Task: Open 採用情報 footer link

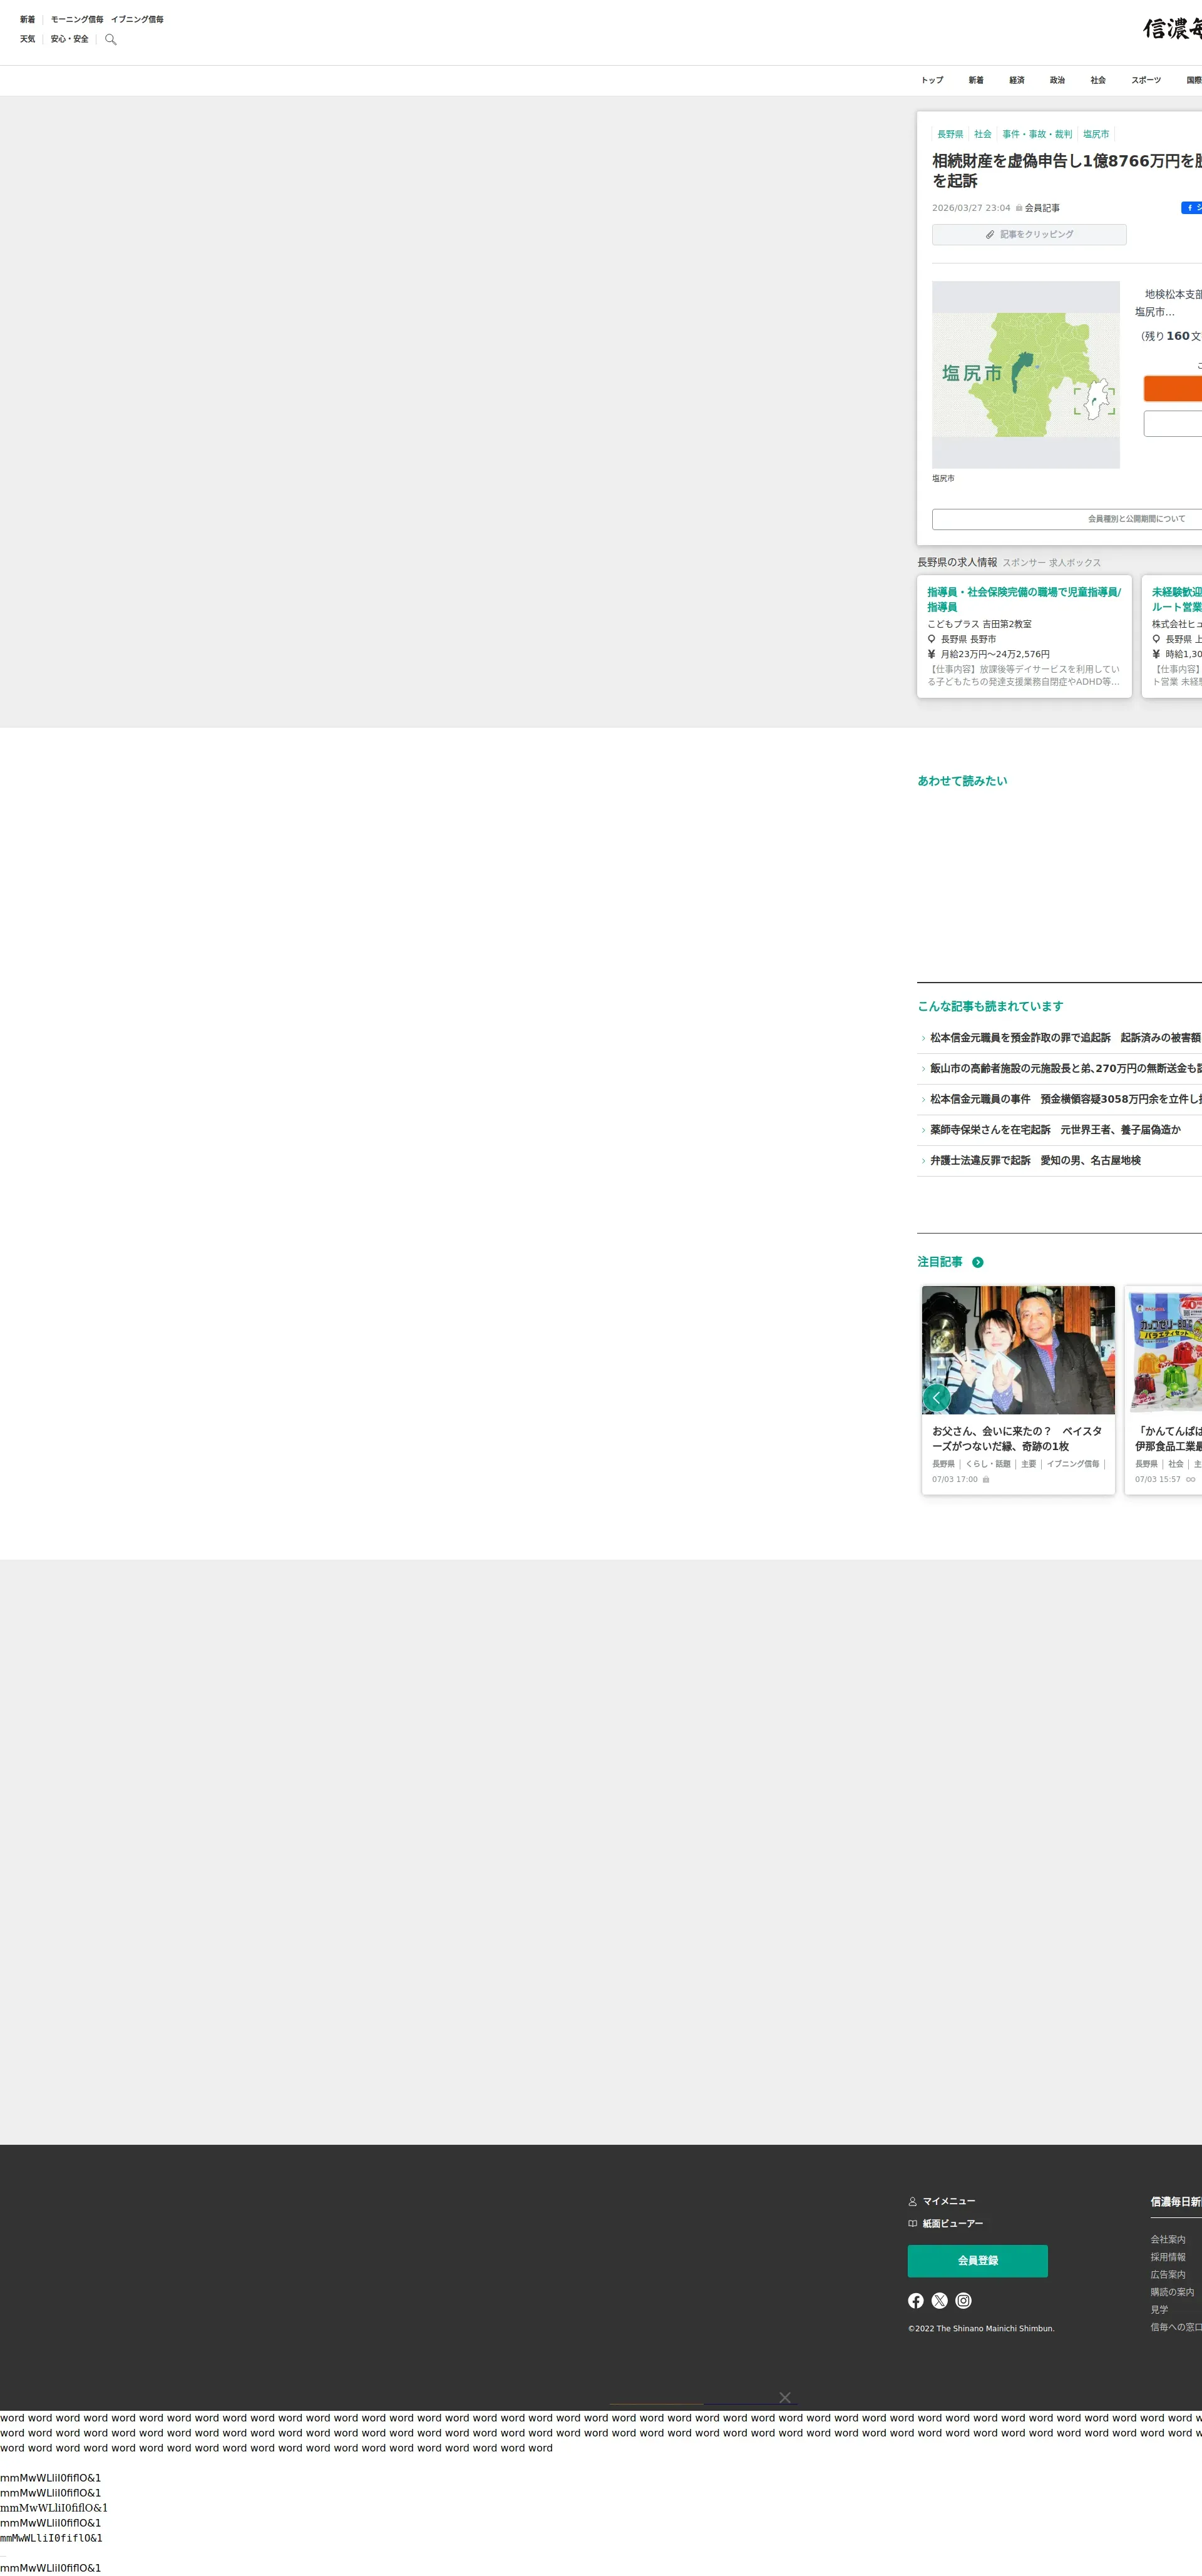Action: (x=1168, y=2257)
